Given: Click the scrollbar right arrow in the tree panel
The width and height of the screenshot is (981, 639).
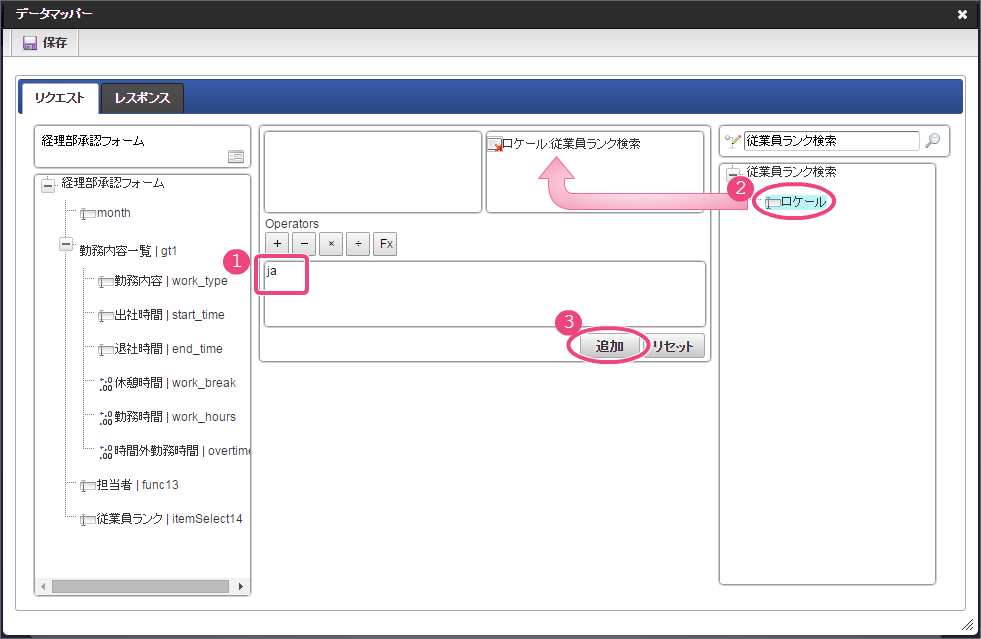Looking at the screenshot, I should [241, 586].
